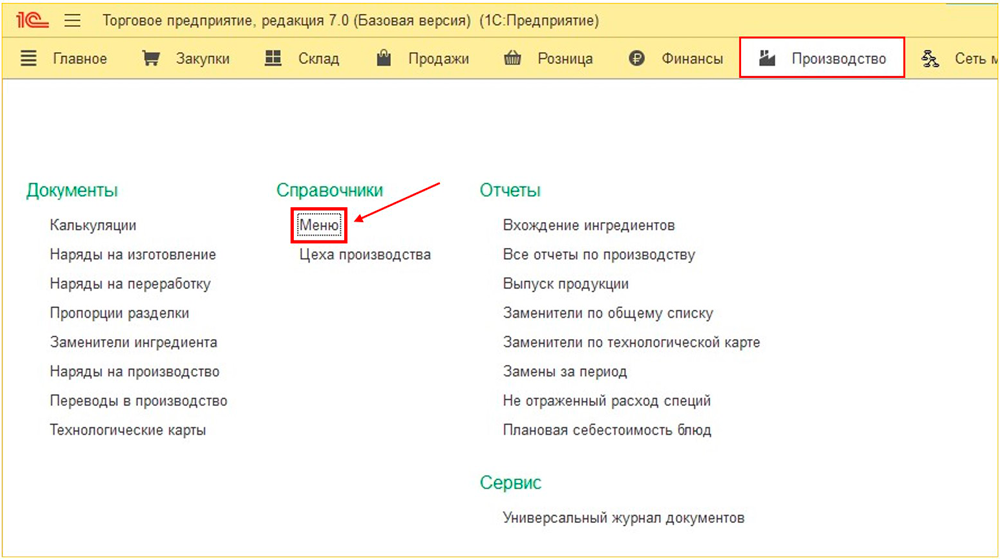Open the Главное section menu
1000x560 pixels.
pyautogui.click(x=79, y=59)
